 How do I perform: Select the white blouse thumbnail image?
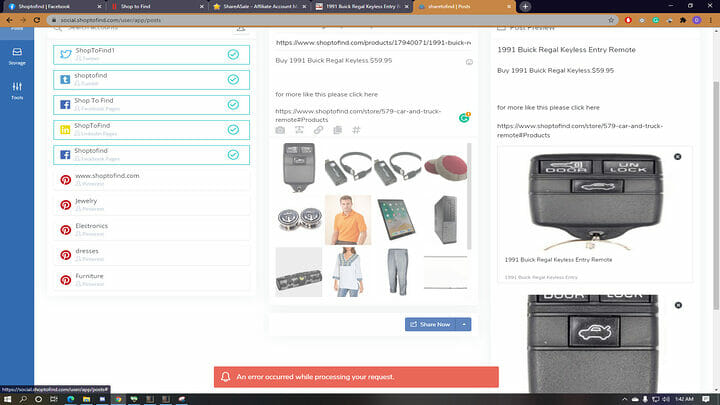(348, 272)
